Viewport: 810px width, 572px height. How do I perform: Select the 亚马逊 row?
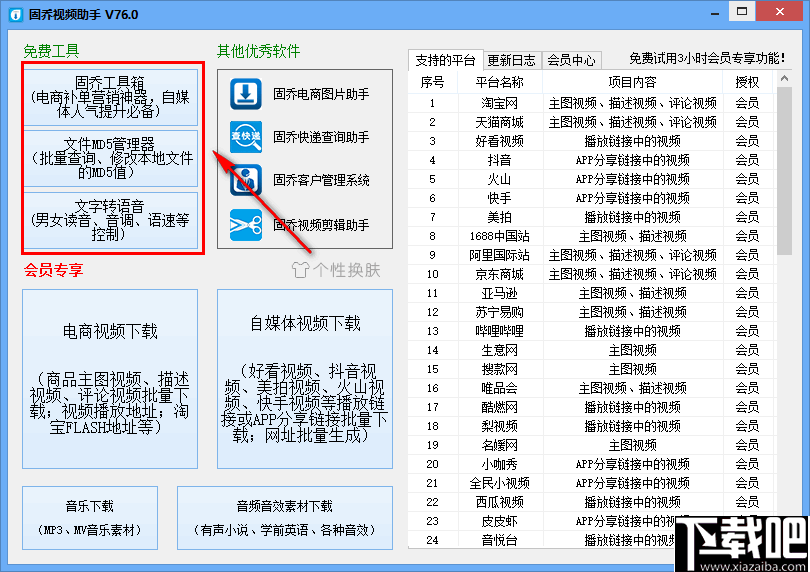(592, 293)
